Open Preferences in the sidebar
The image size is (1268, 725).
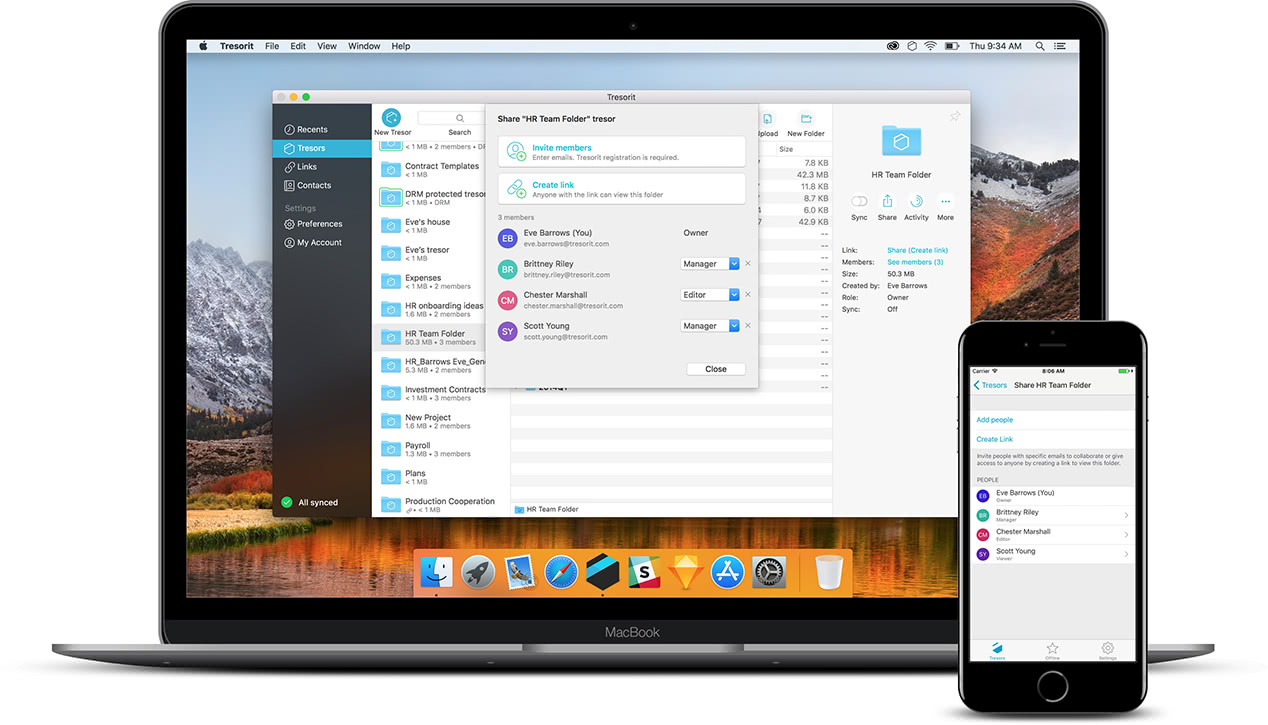(322, 224)
